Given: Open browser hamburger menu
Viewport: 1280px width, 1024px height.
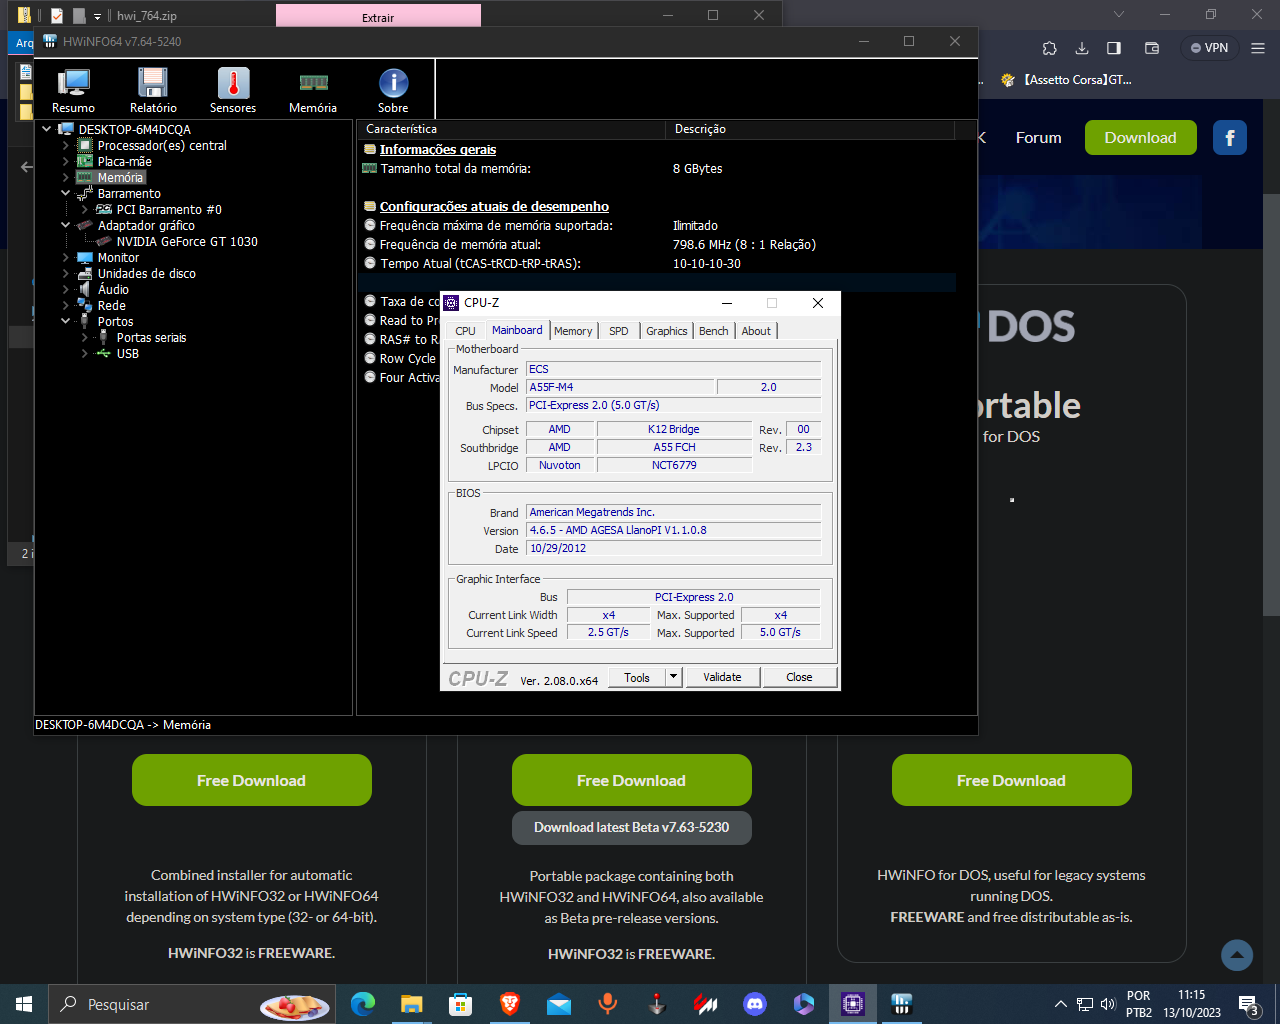Looking at the screenshot, I should coord(1258,48).
